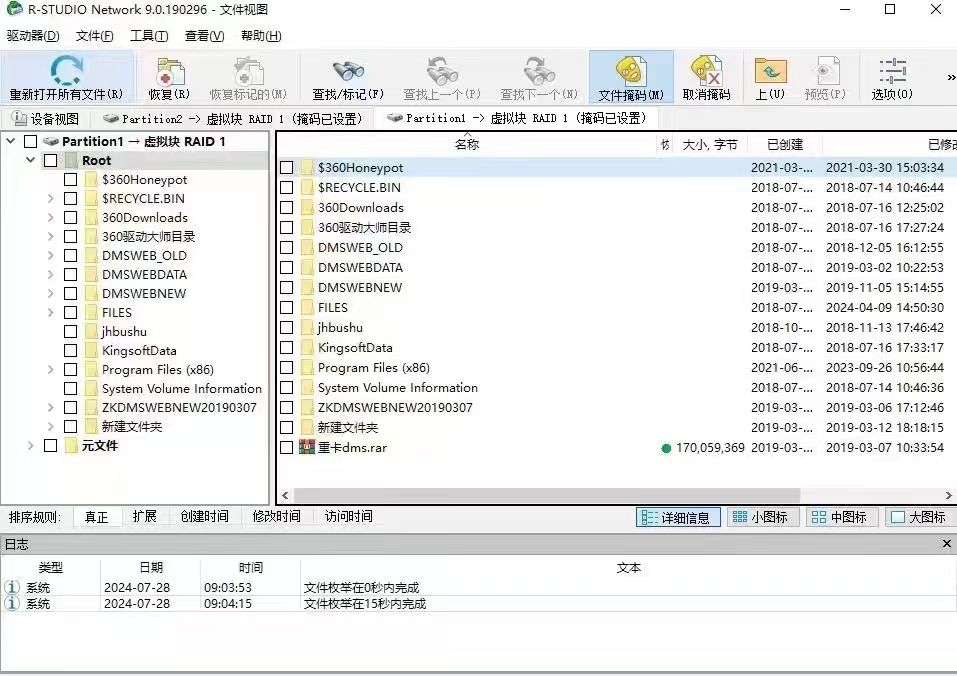This screenshot has width=957, height=676.
Task: Switch to 设备视图 tab
Action: pos(46,118)
